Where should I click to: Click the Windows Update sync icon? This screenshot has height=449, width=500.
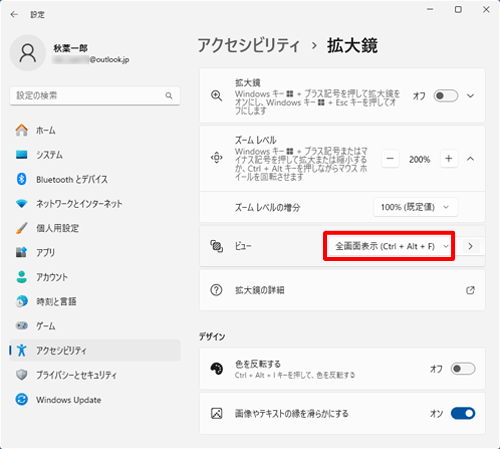(22, 399)
